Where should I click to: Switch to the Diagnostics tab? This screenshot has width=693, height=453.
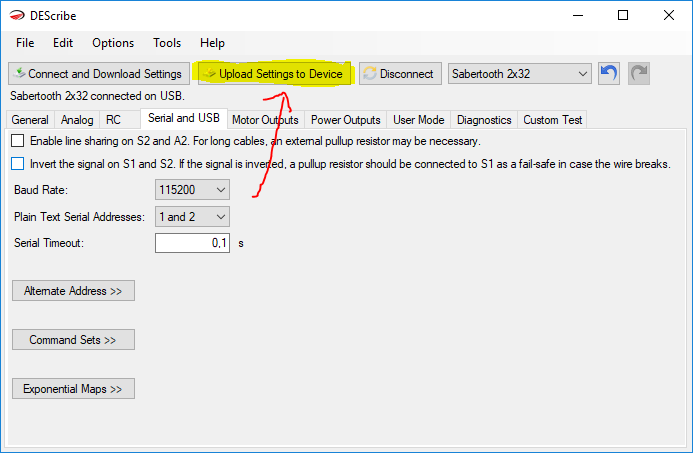click(x=484, y=120)
